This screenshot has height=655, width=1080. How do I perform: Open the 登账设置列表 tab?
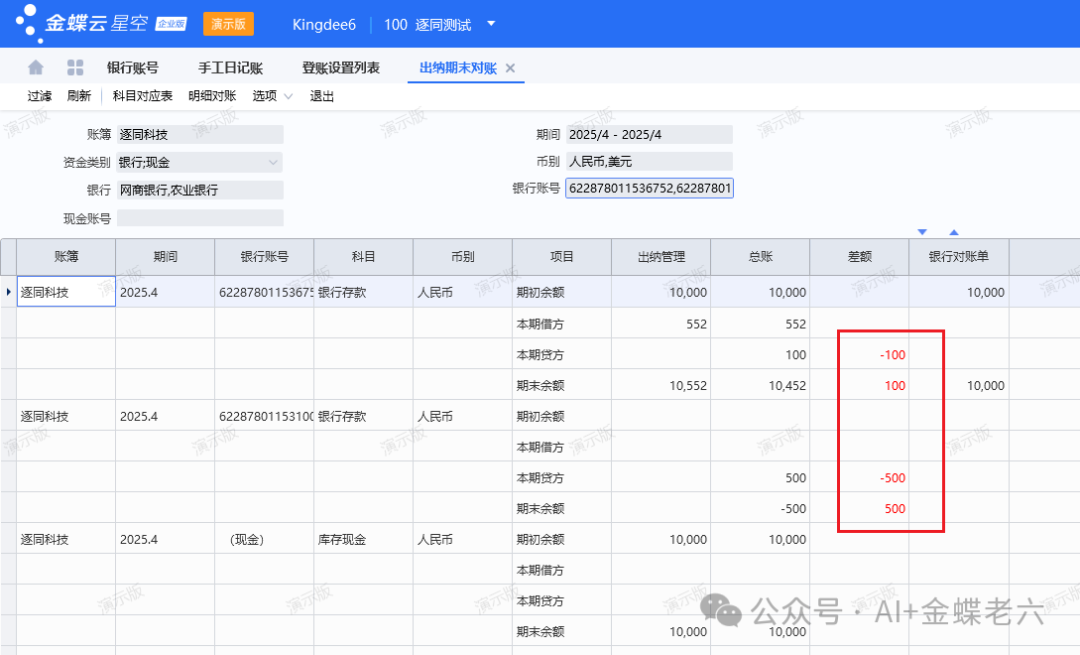point(341,68)
